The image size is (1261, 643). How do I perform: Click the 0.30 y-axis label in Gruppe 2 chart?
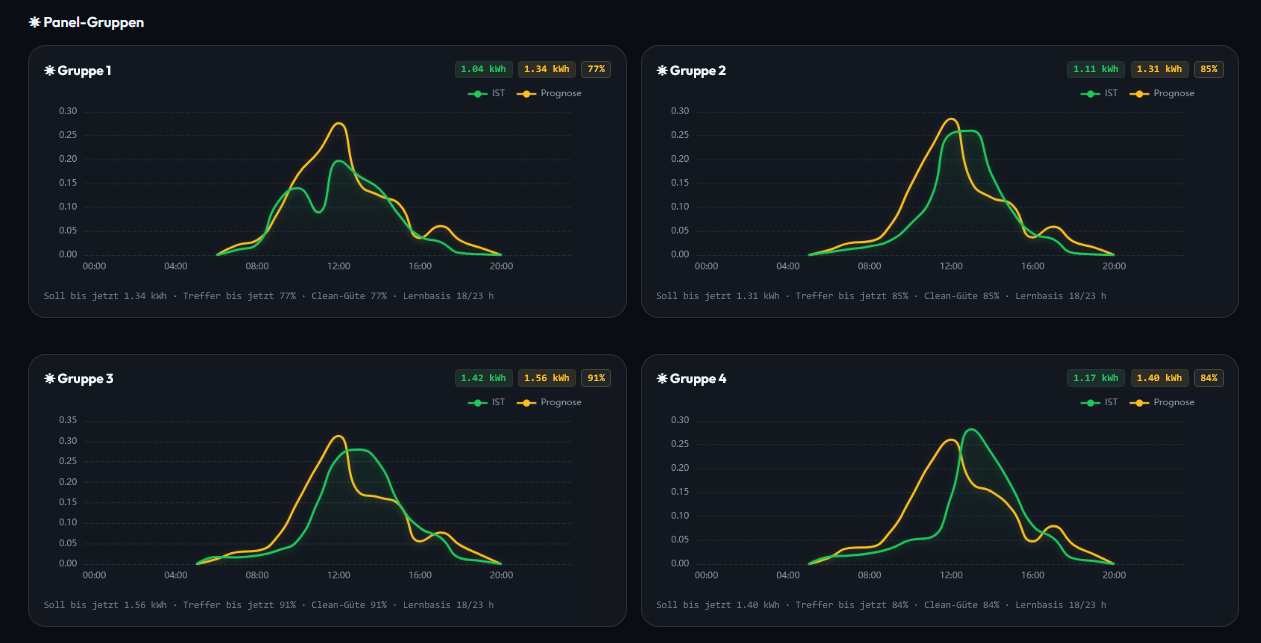click(x=680, y=111)
